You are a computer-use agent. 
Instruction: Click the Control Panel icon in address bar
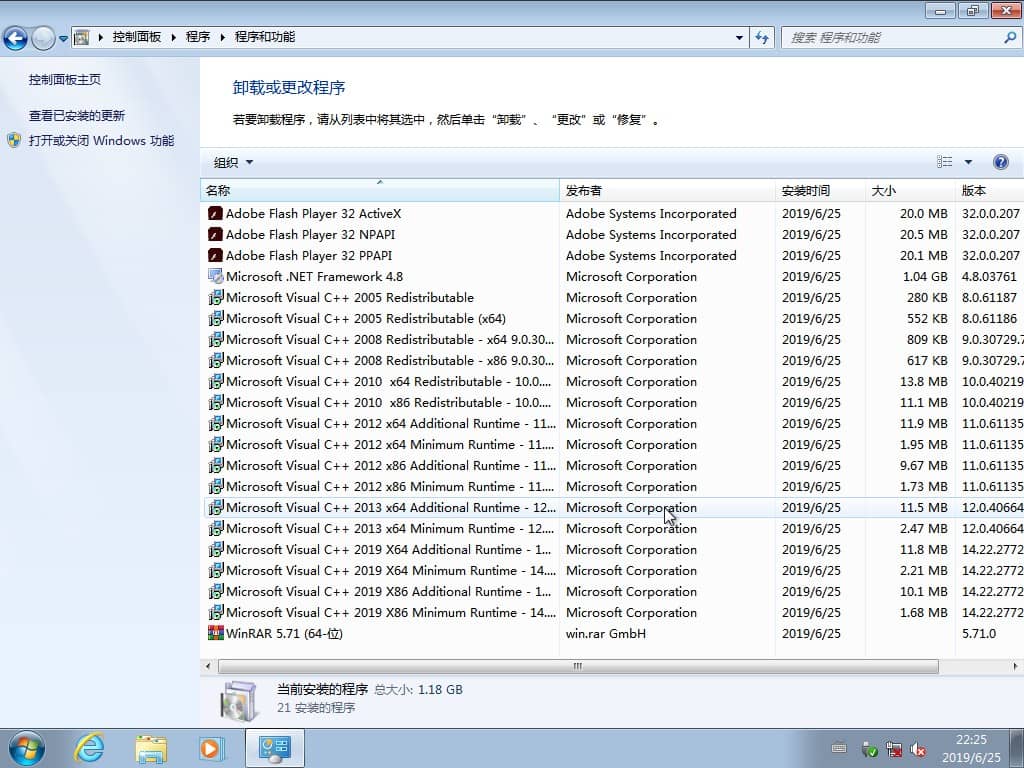pos(82,37)
